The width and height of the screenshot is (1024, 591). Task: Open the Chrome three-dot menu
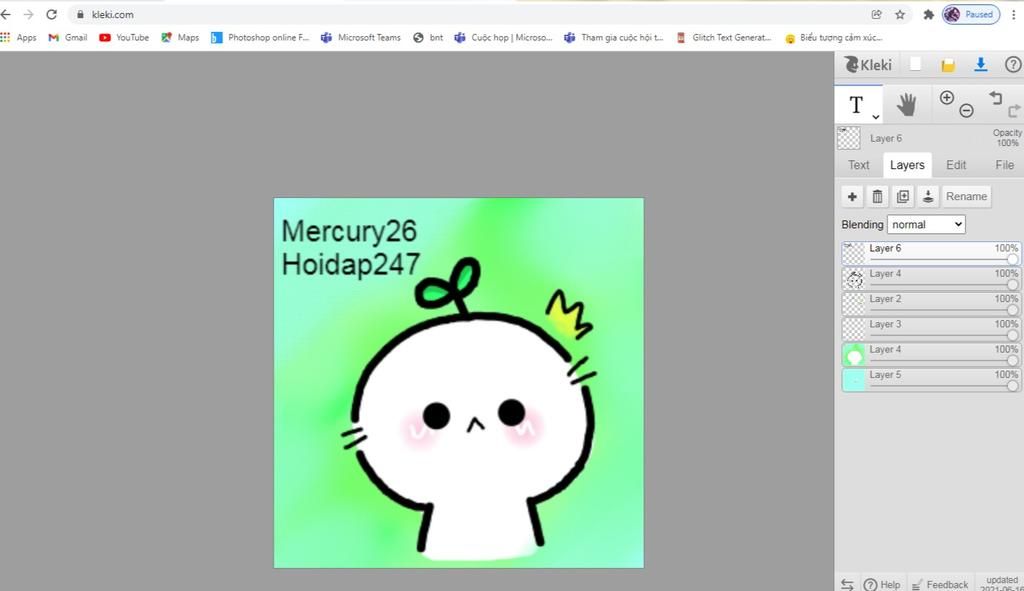point(1014,14)
